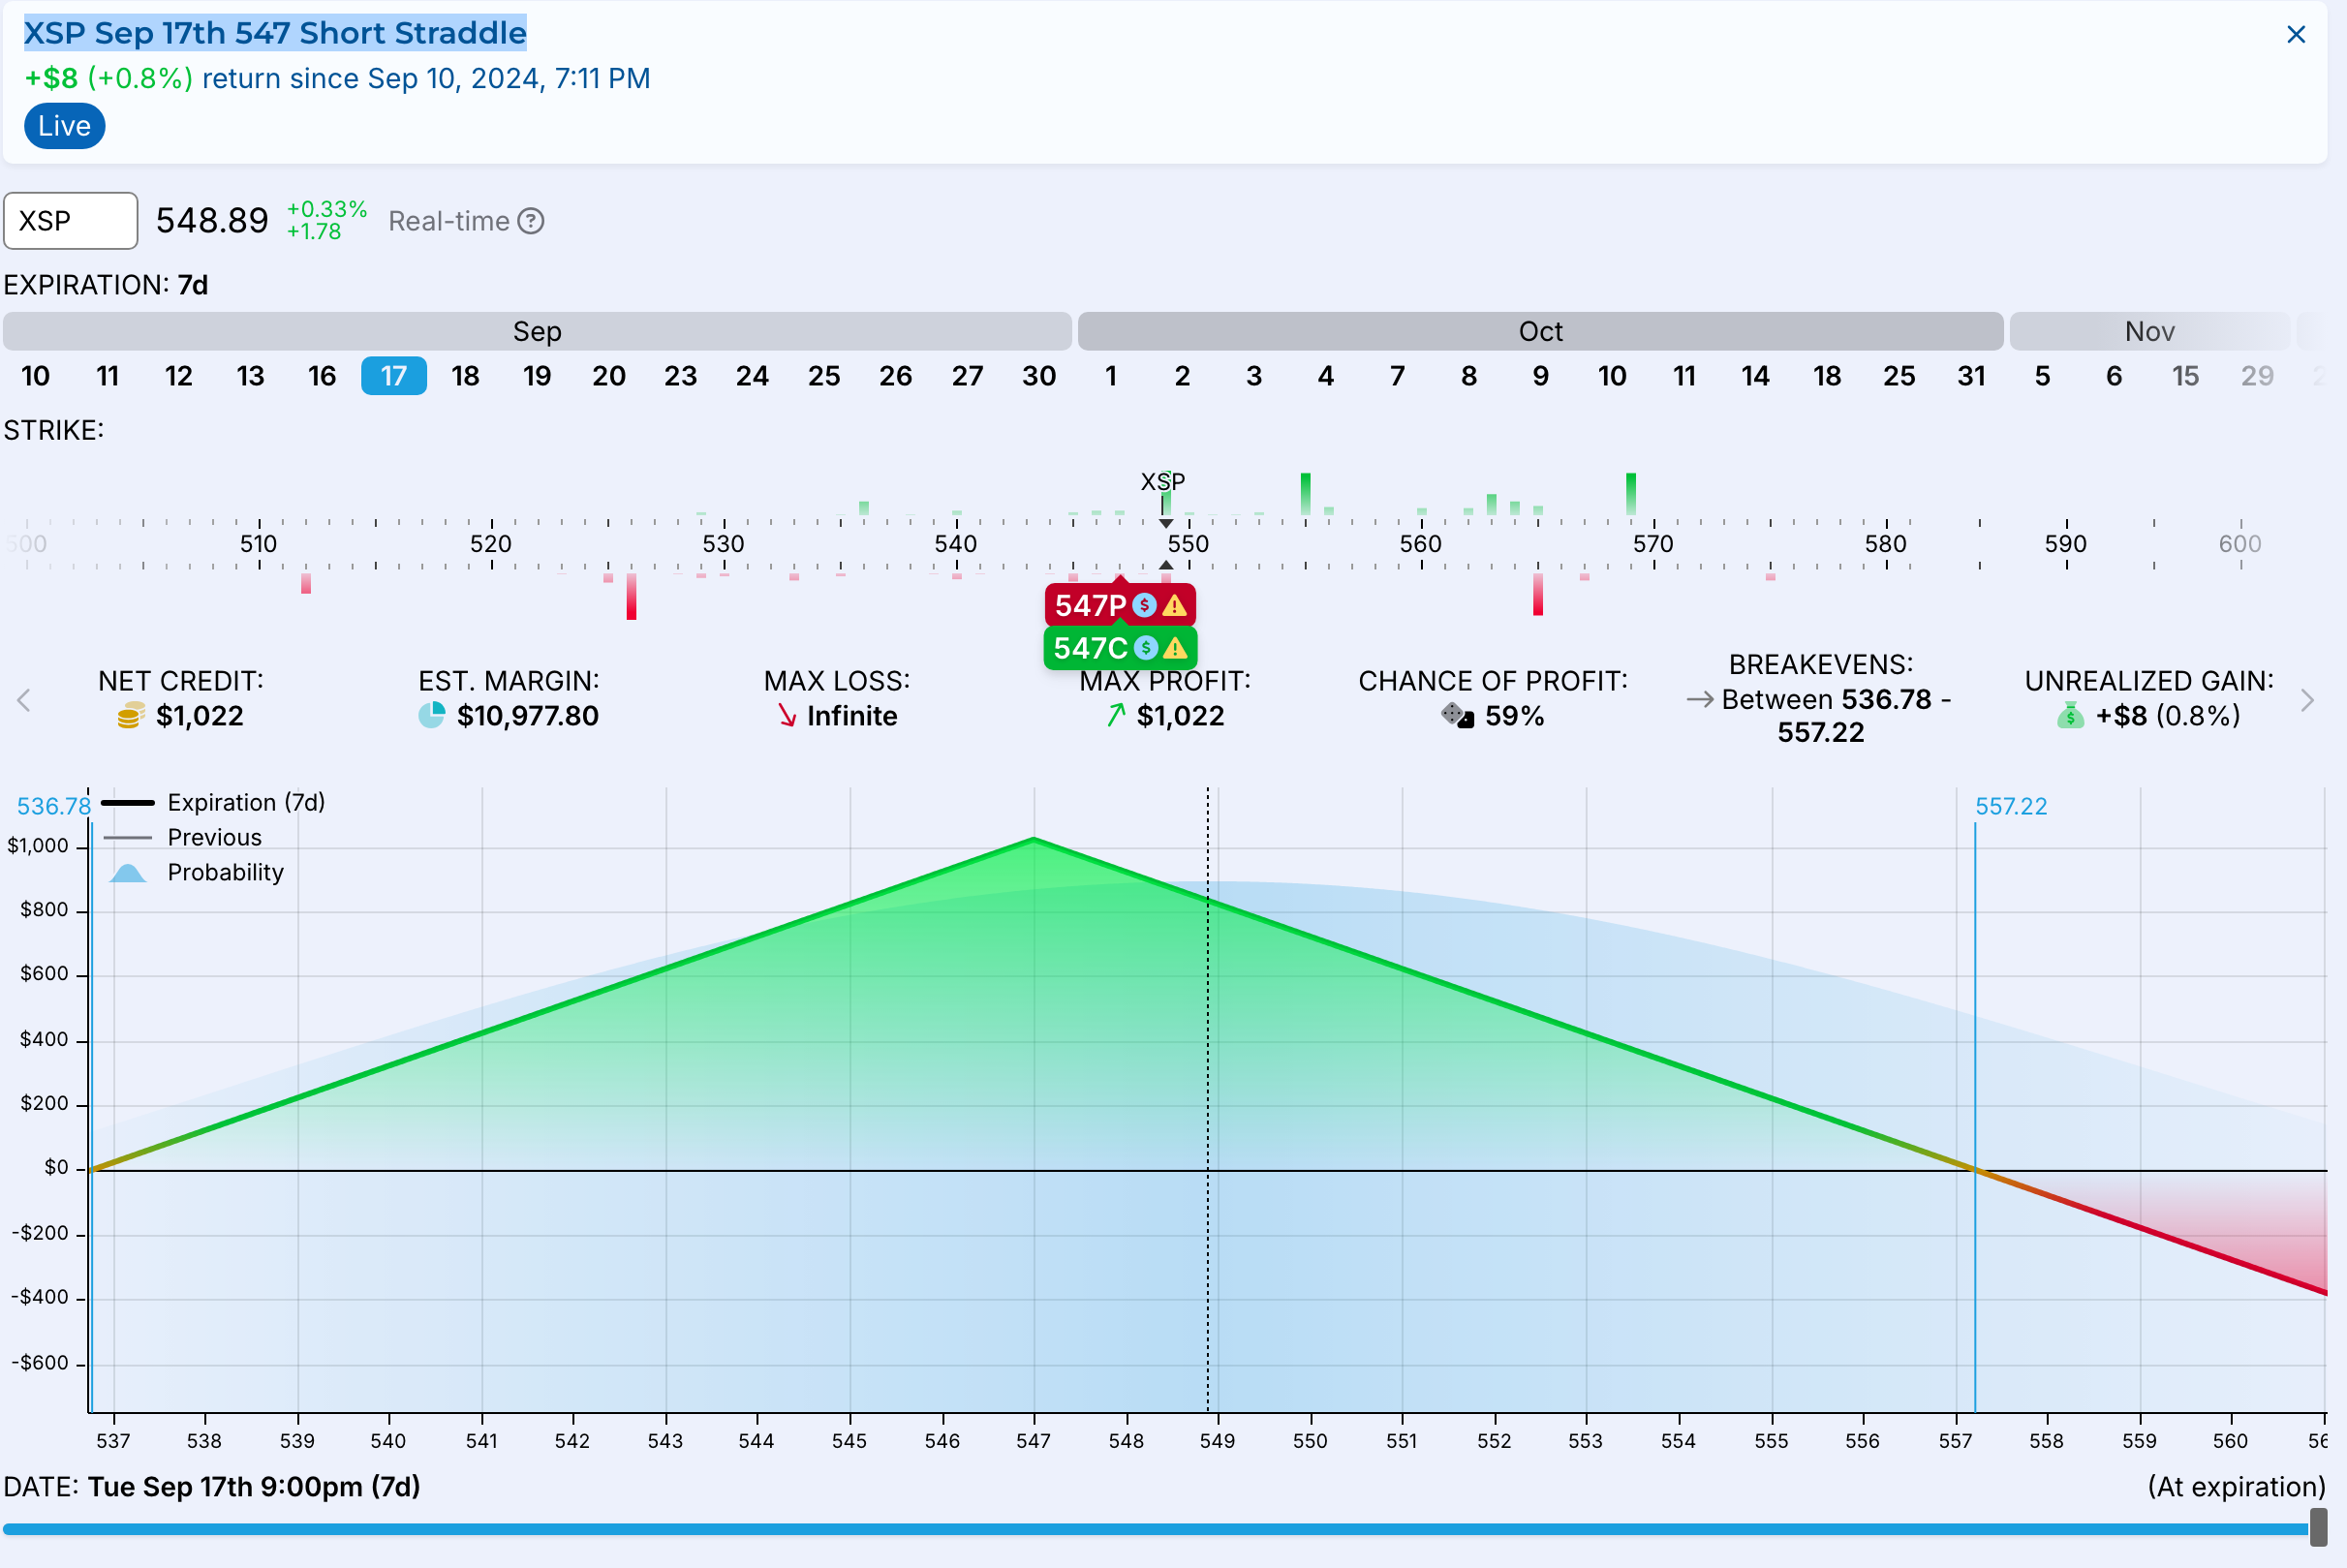
Task: Choose Sep 11 expiration date
Action: pos(108,376)
